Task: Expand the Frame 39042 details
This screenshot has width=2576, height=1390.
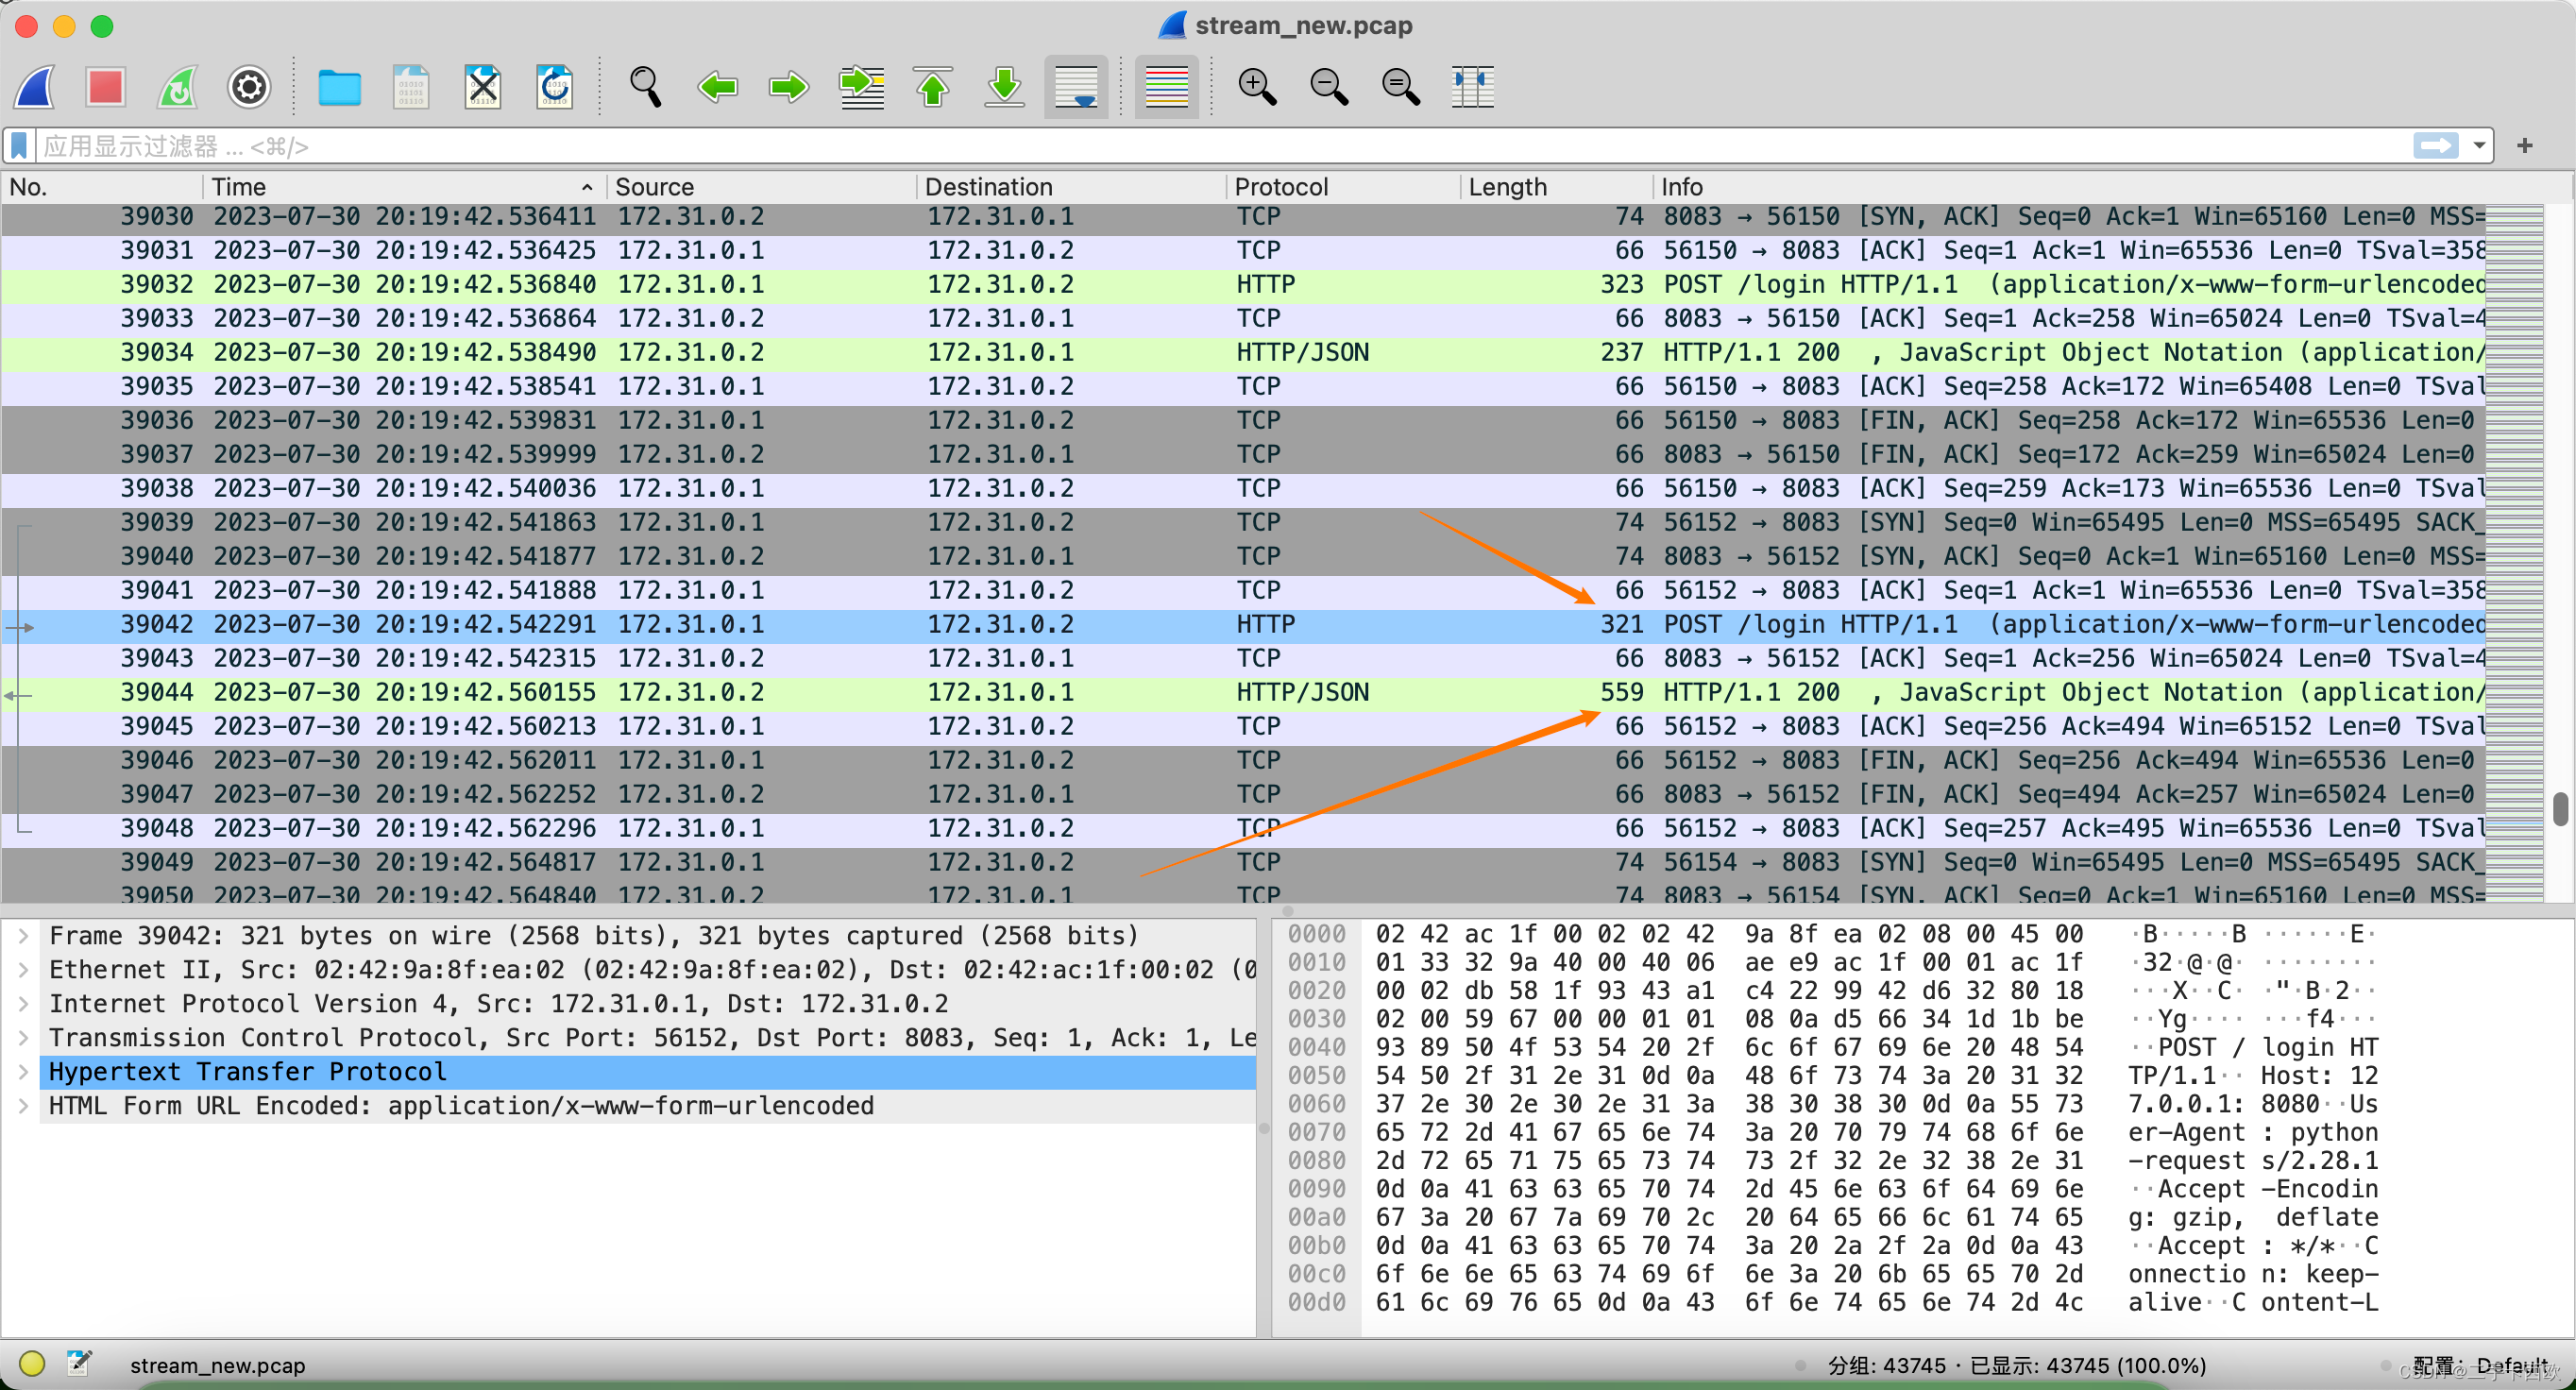Action: (23, 936)
